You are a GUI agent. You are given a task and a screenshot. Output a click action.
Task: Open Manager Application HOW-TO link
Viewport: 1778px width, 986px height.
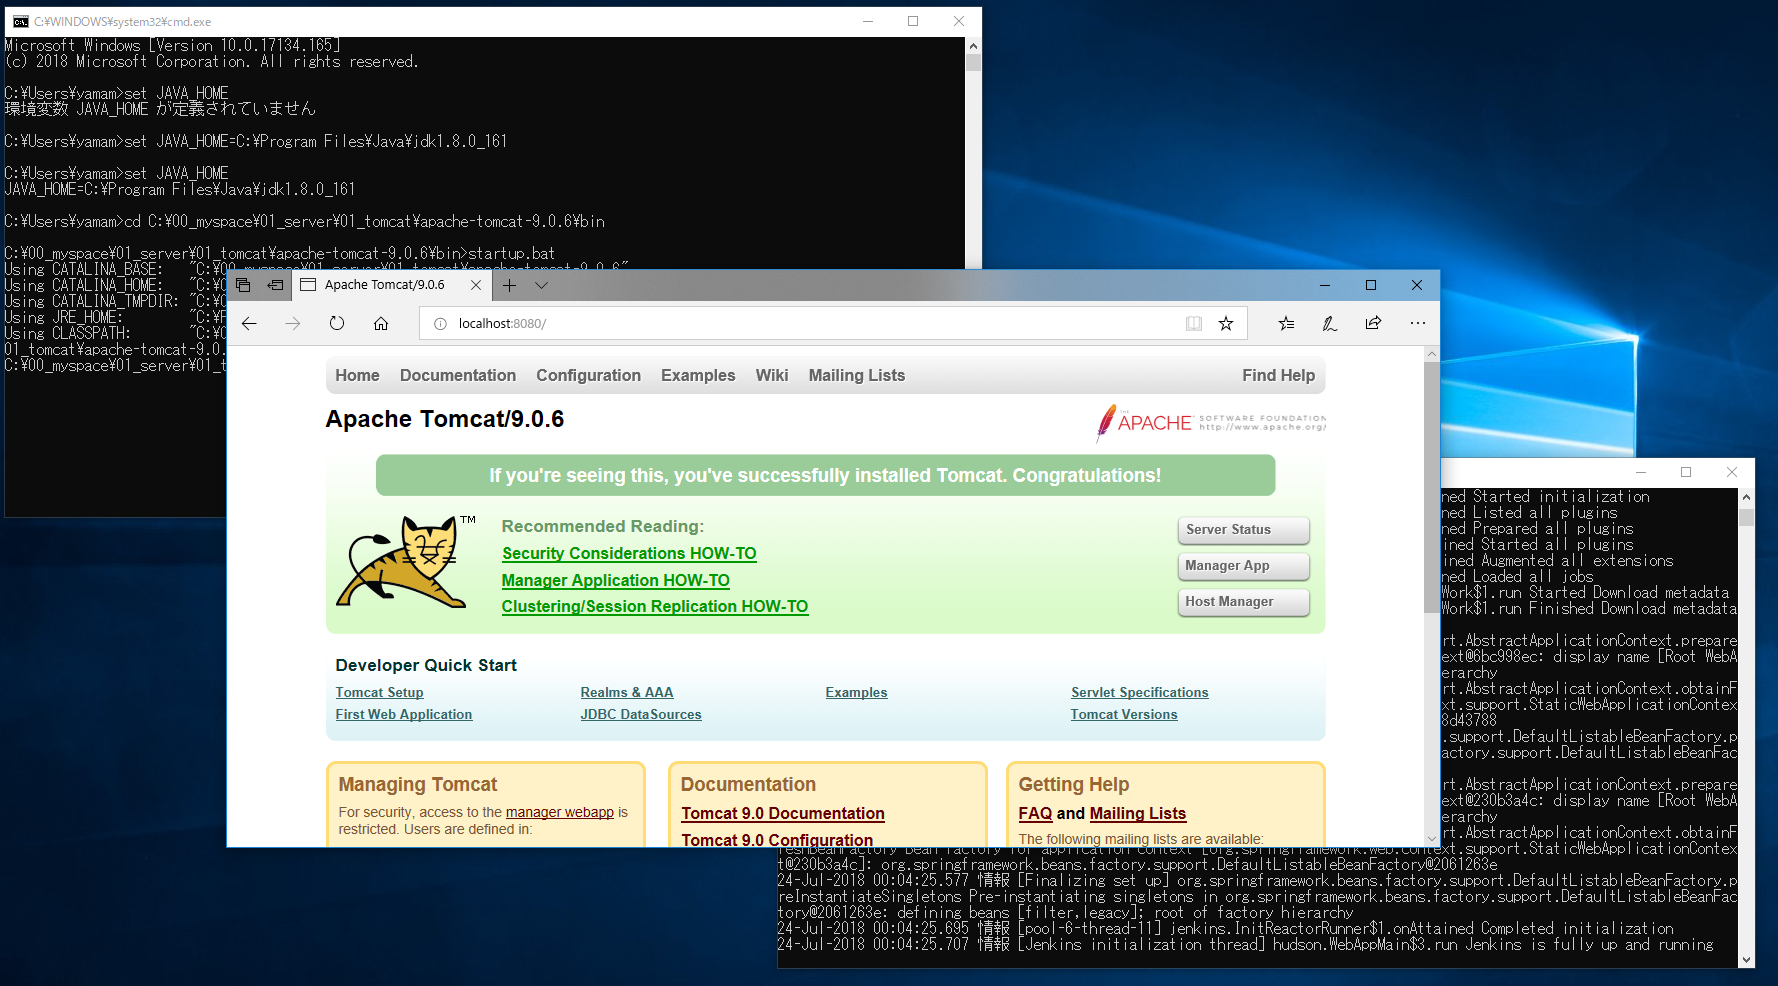(616, 580)
